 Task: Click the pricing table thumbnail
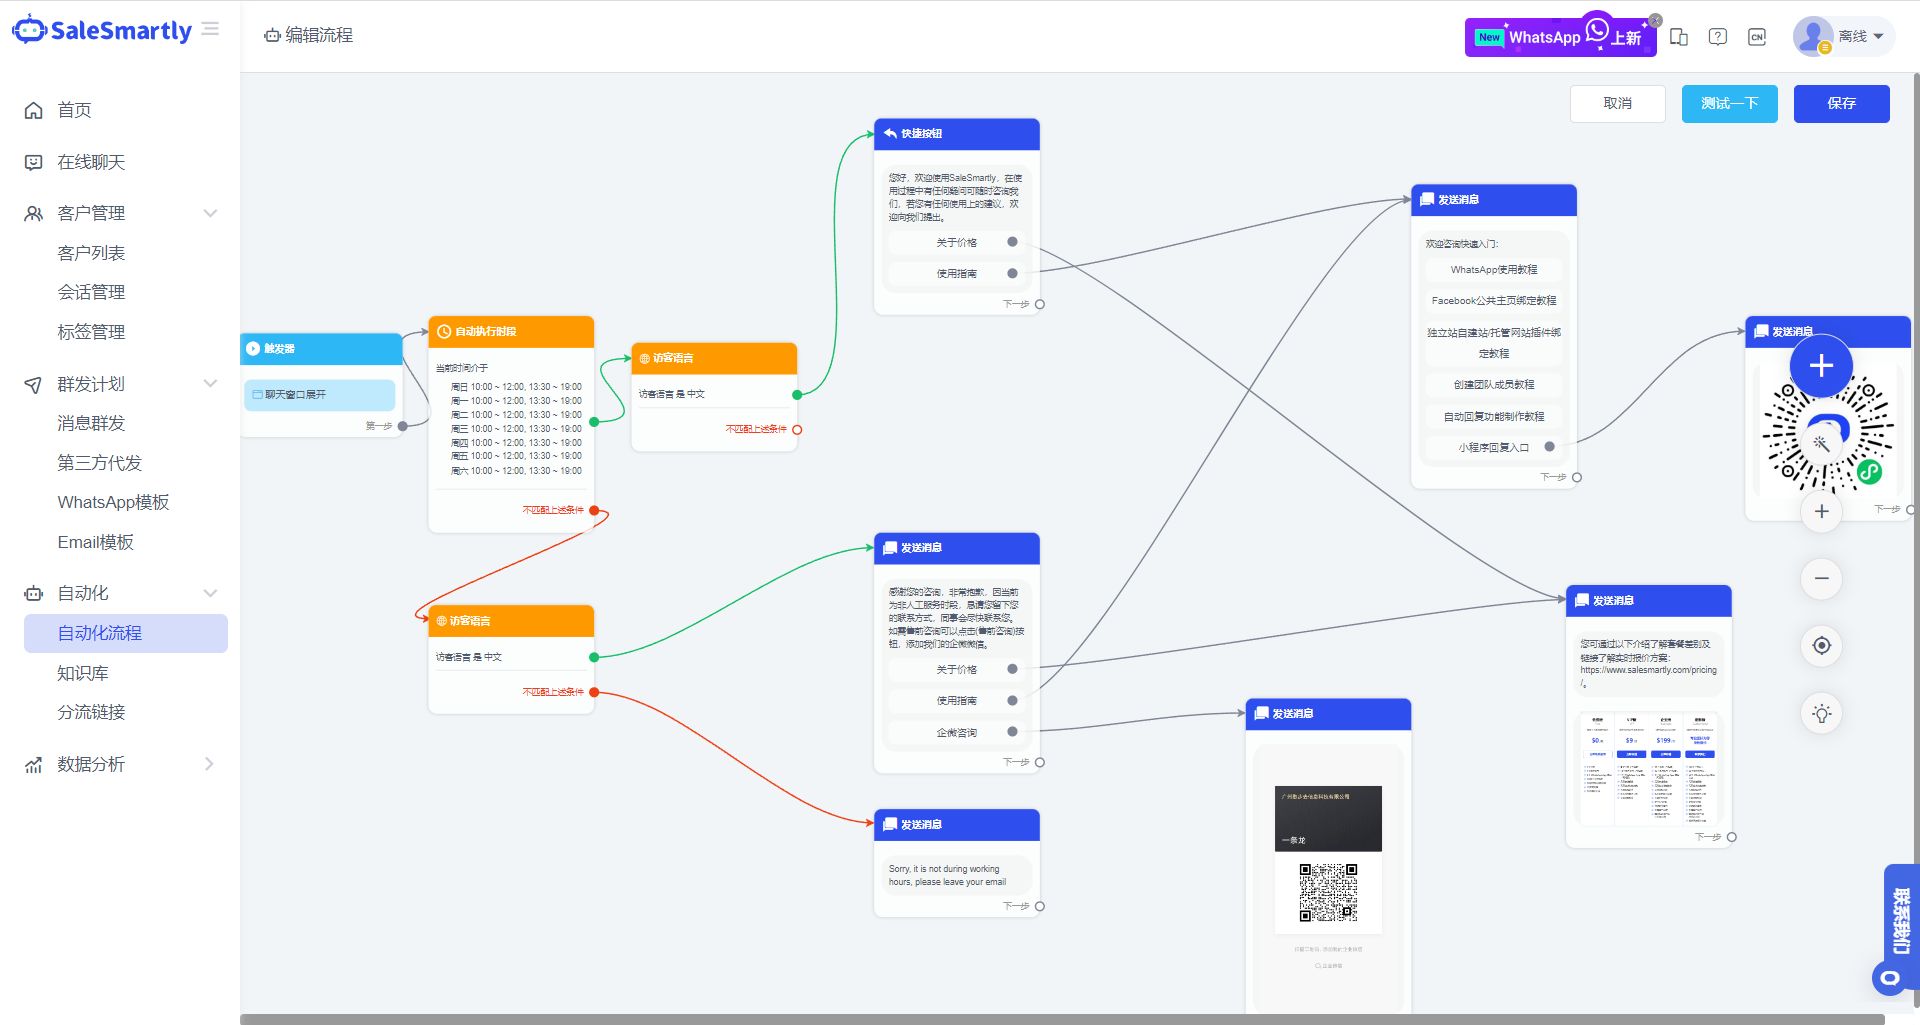click(1648, 768)
